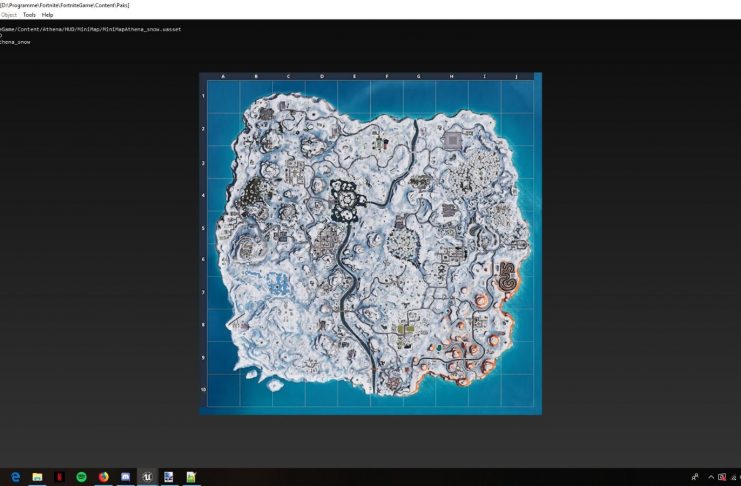Image resolution: width=741 pixels, height=486 pixels.
Task: Switch to Firefox in the taskbar
Action: (103, 477)
